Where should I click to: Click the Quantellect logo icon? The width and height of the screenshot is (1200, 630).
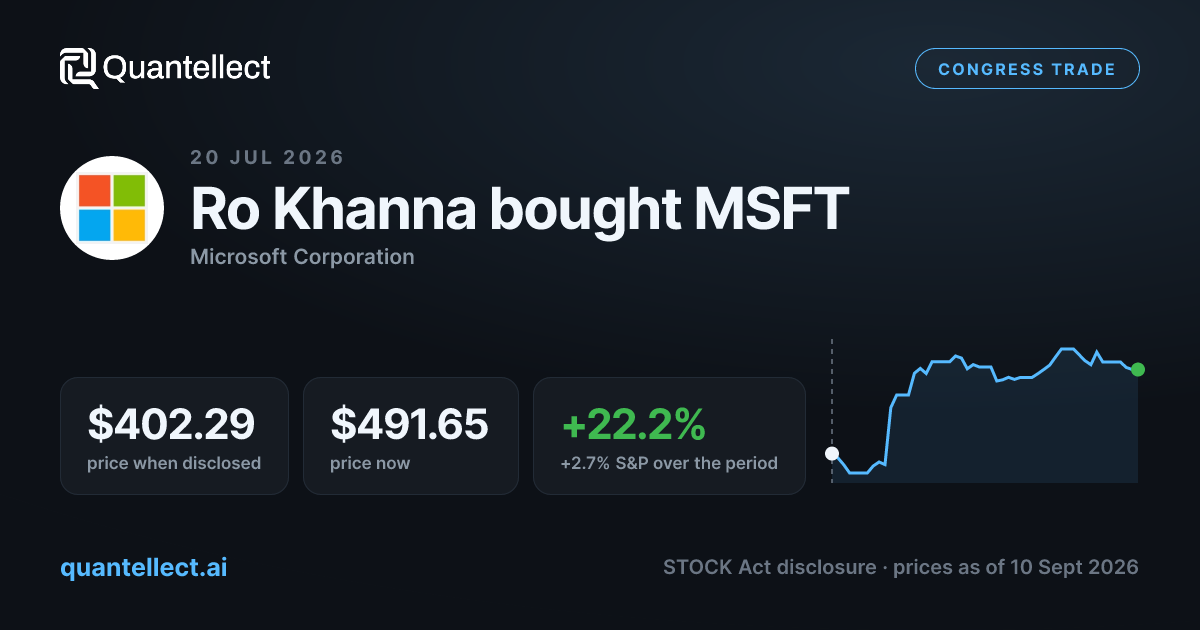[79, 68]
